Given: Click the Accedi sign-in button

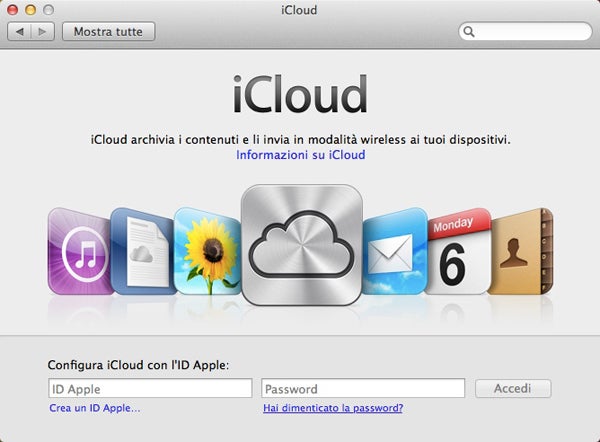Looking at the screenshot, I should 513,388.
